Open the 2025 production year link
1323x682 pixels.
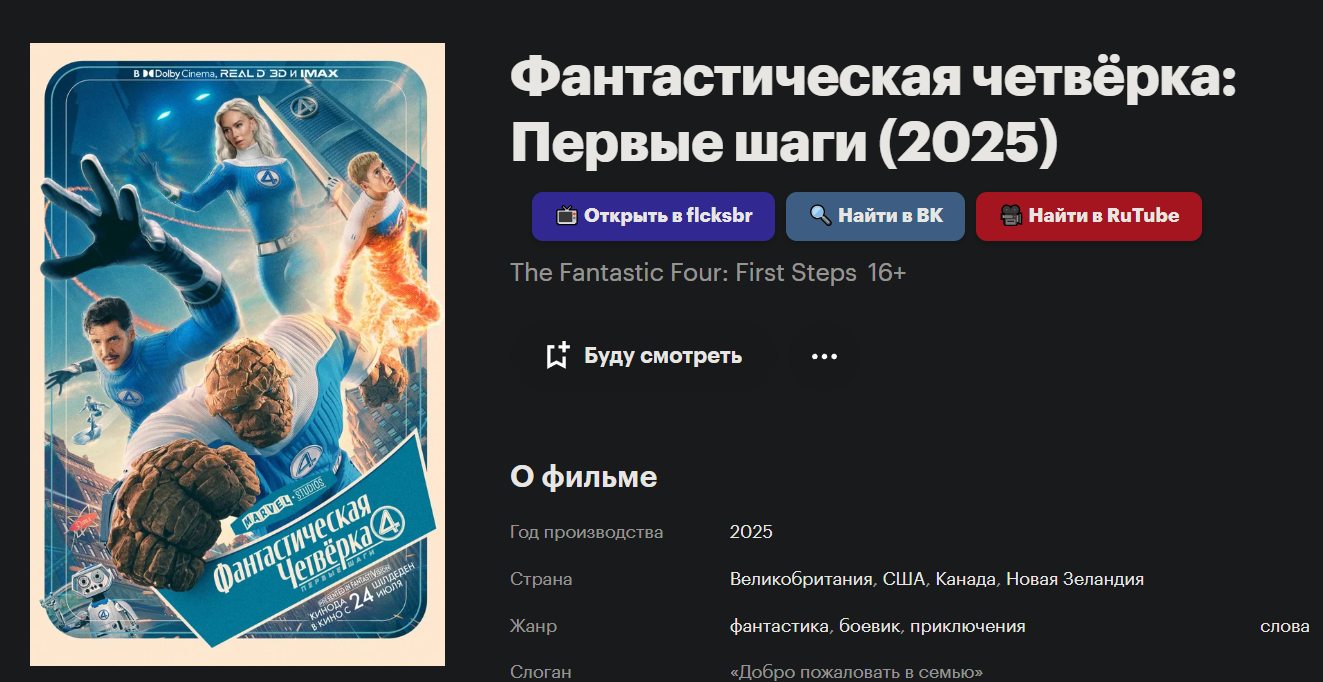click(751, 532)
